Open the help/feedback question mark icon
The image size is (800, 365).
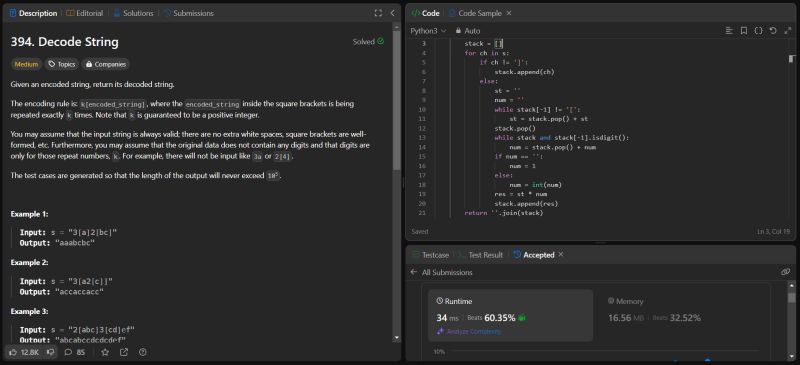click(143, 352)
